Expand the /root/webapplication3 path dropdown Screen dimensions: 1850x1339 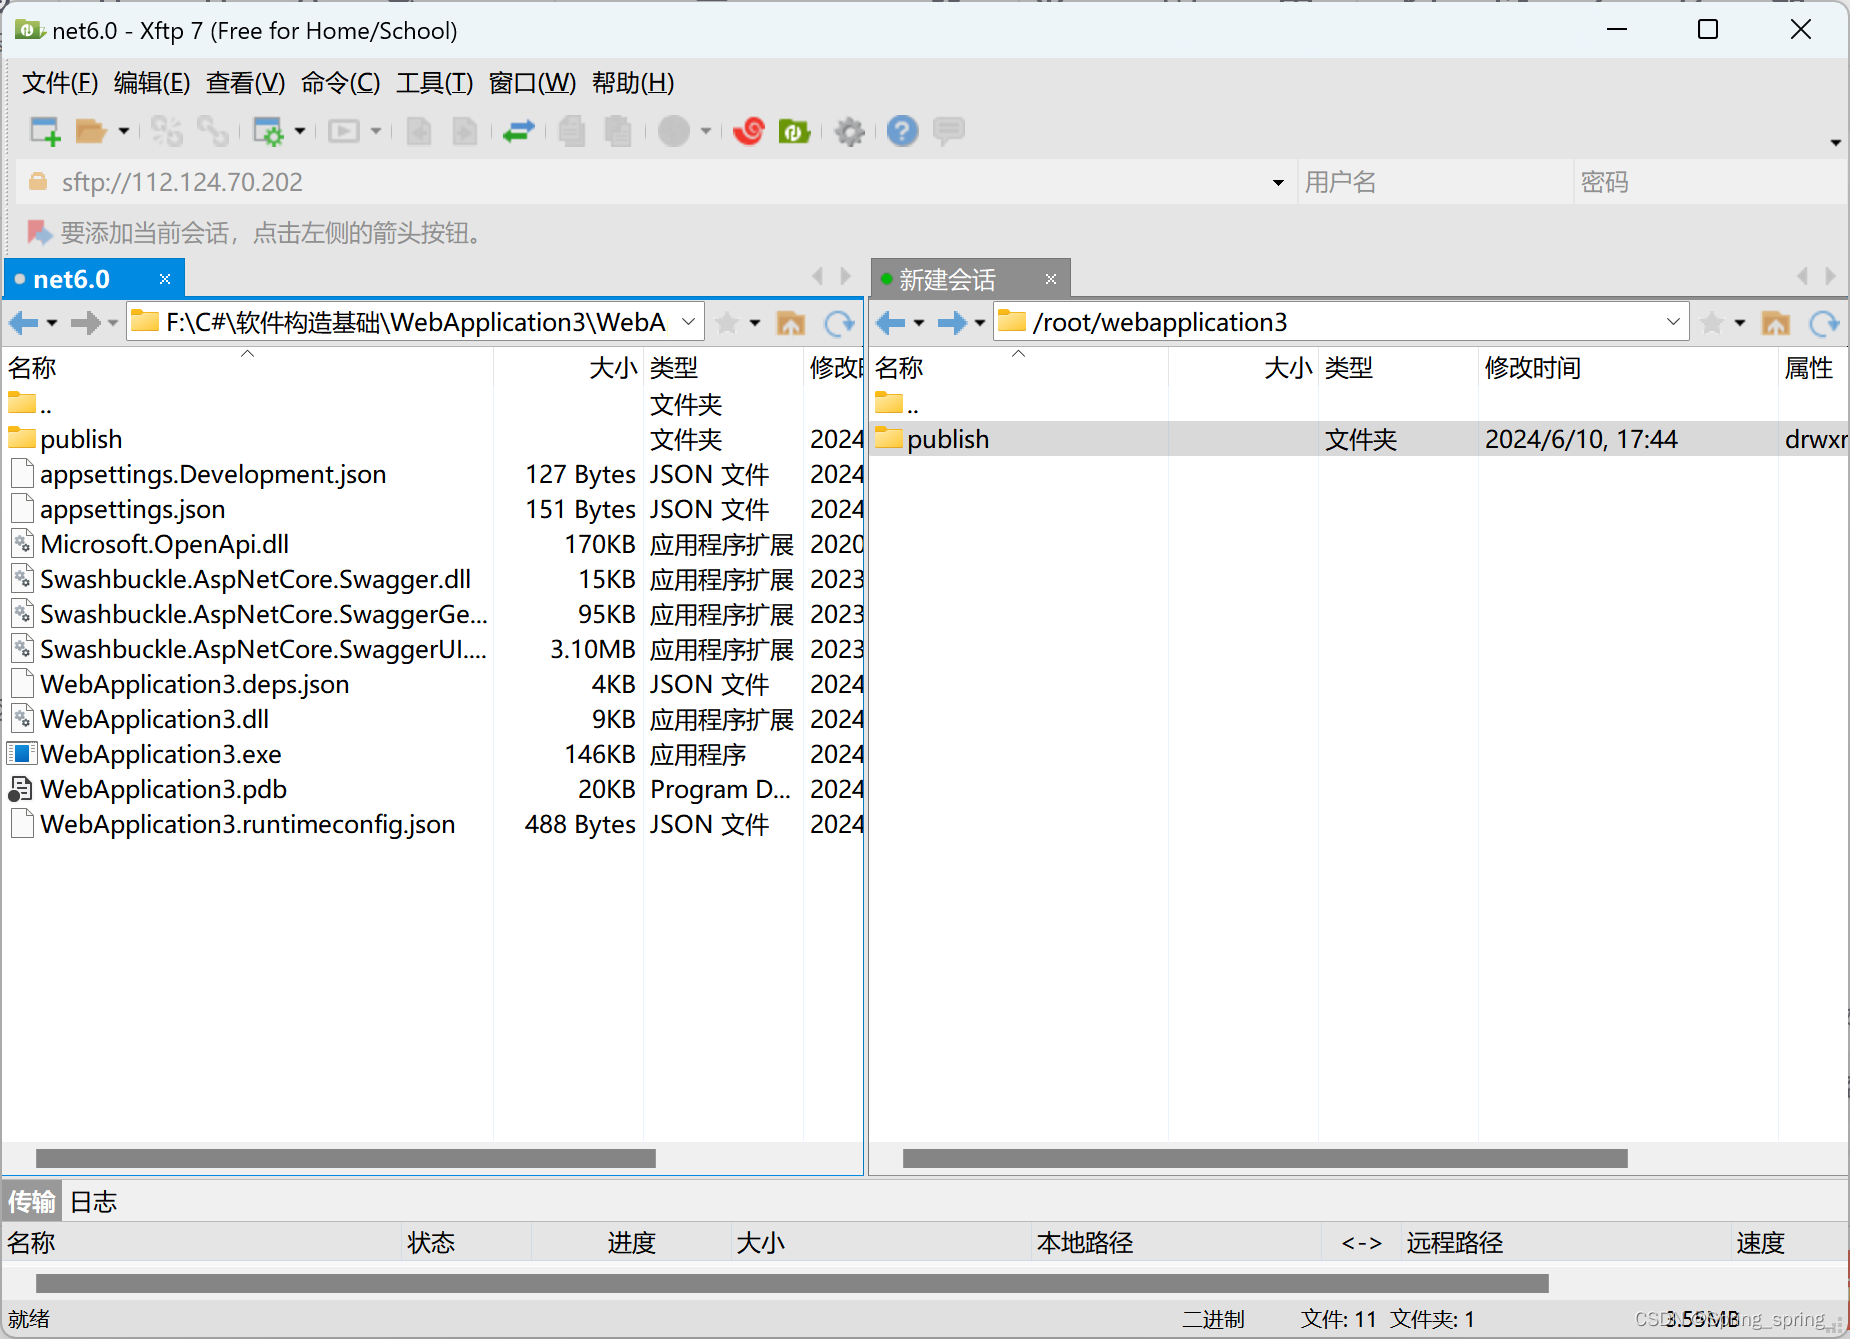click(x=1673, y=322)
